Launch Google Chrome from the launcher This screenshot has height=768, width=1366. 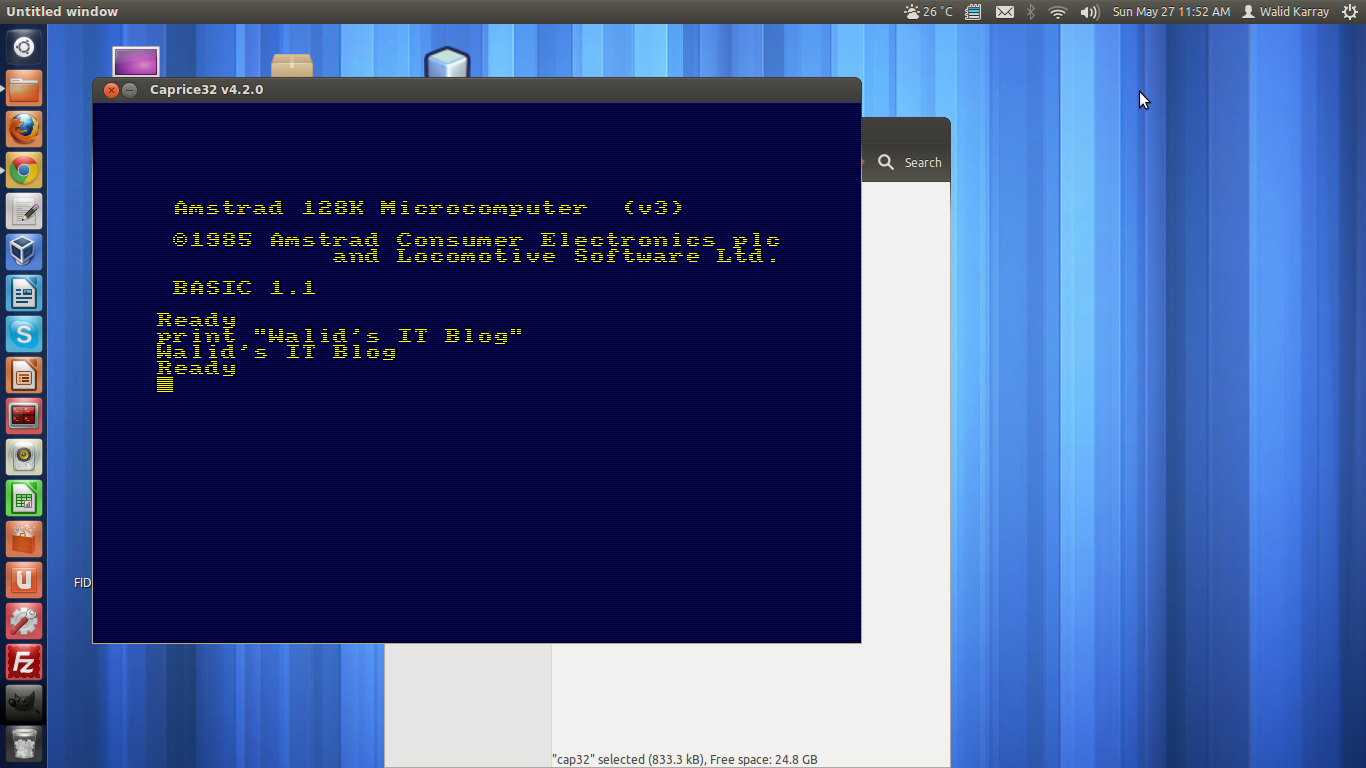click(24, 170)
